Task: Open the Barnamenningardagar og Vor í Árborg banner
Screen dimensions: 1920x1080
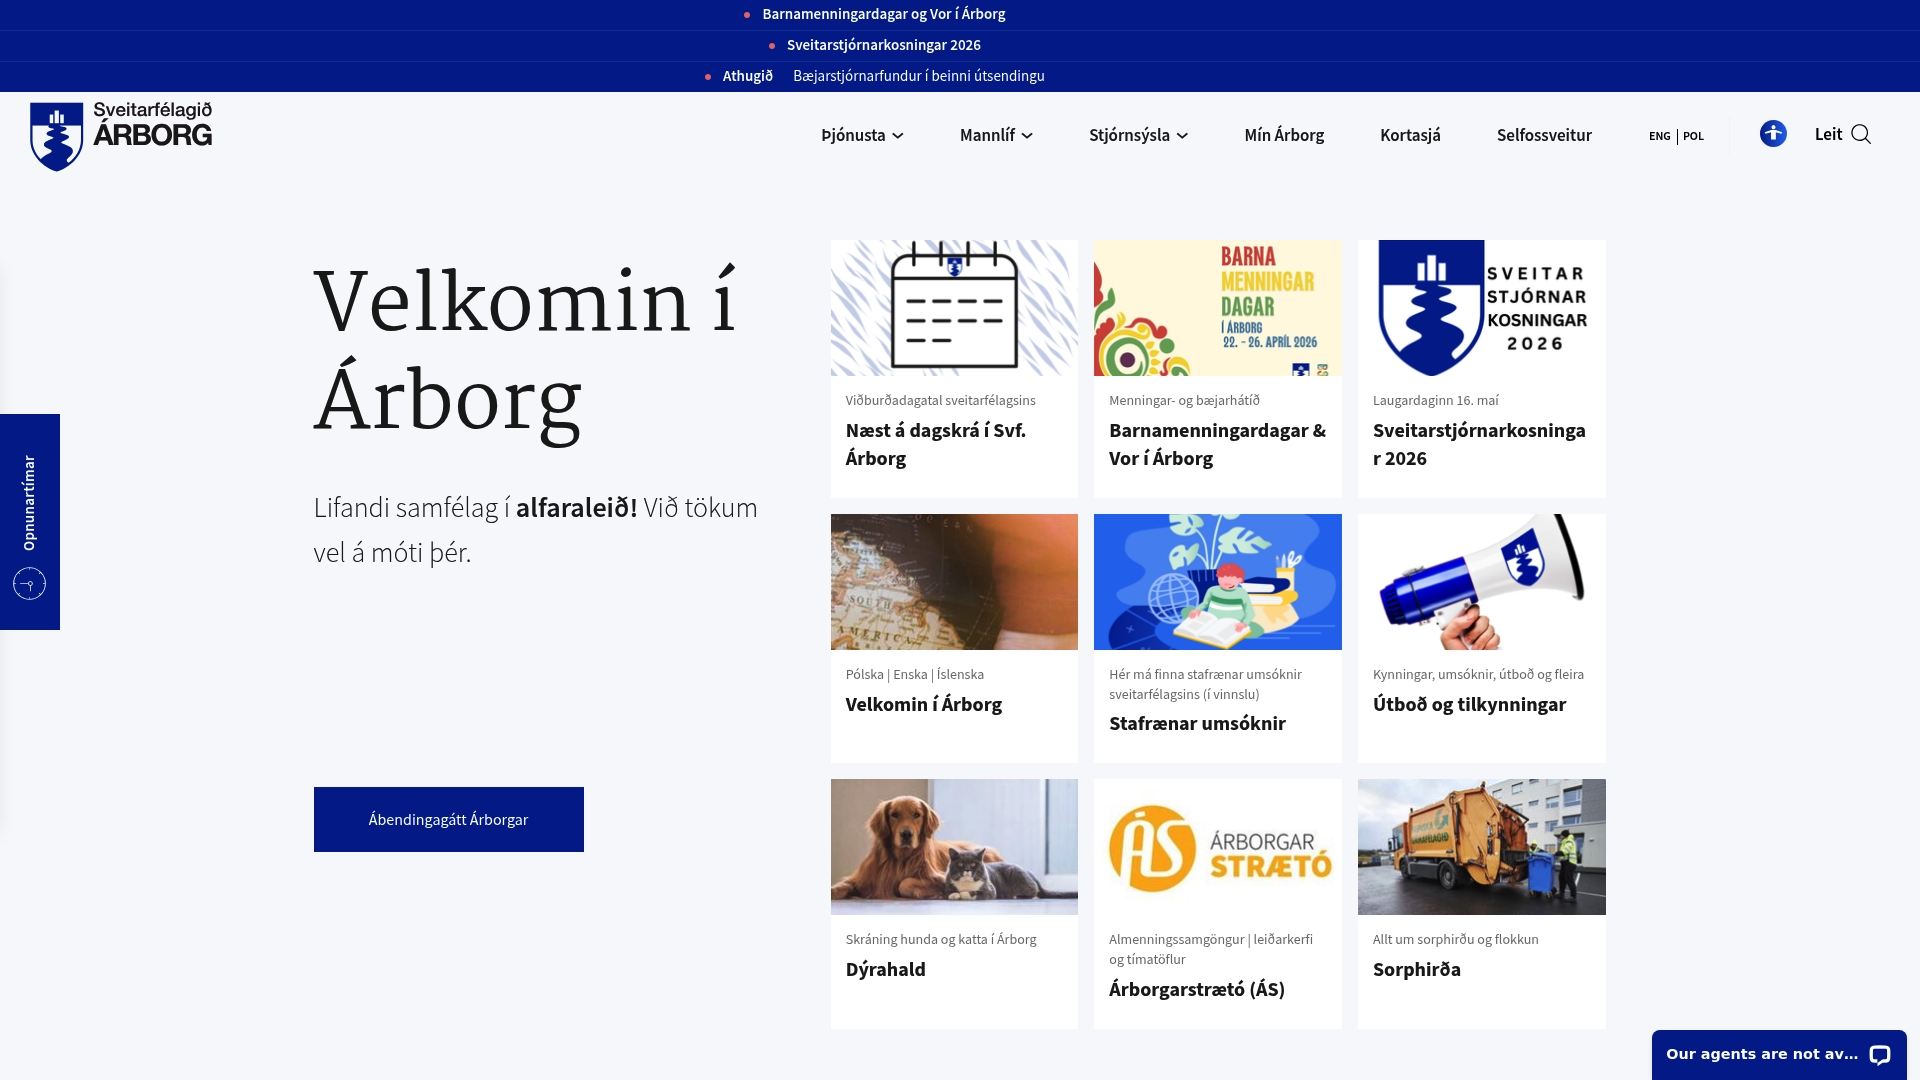Action: coord(883,14)
